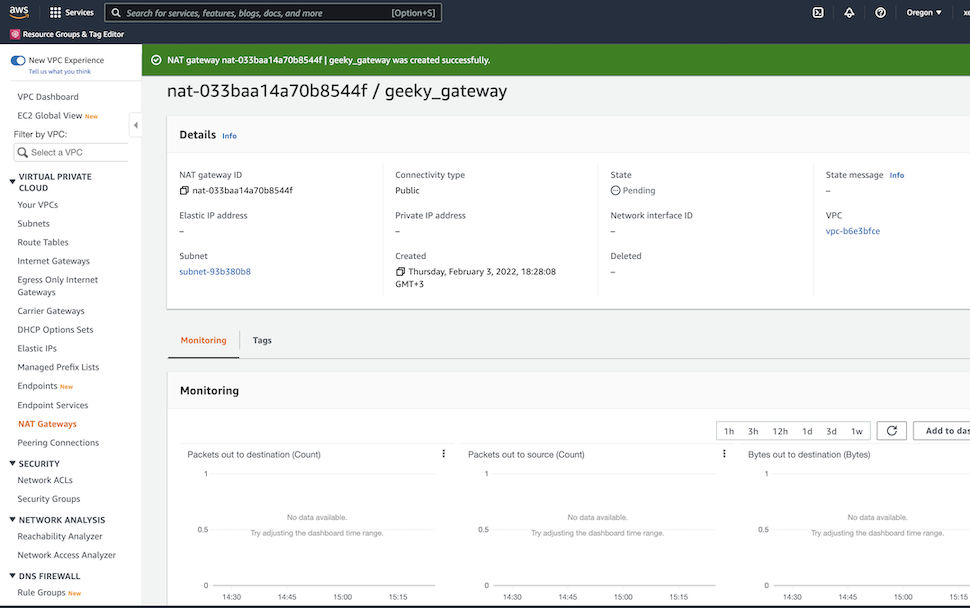The image size is (970, 608).
Task: Switch to the Monitoring tab
Action: (x=204, y=340)
